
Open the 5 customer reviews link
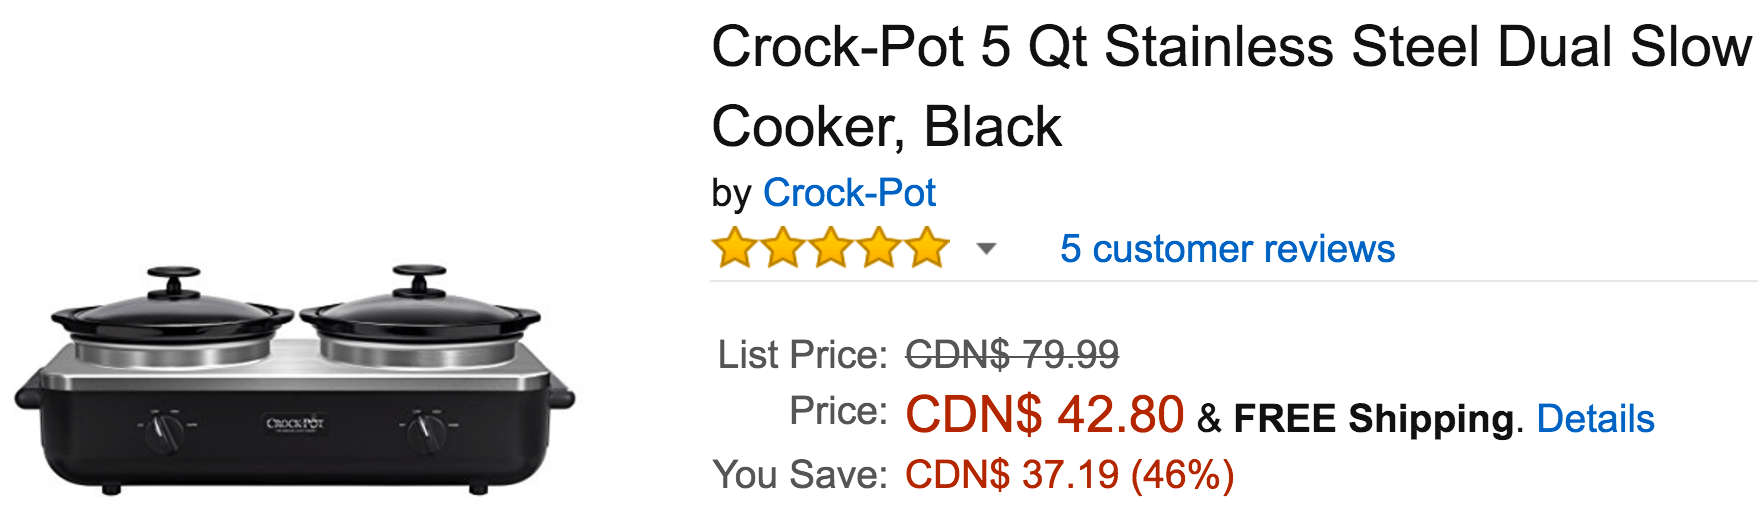click(x=1227, y=249)
